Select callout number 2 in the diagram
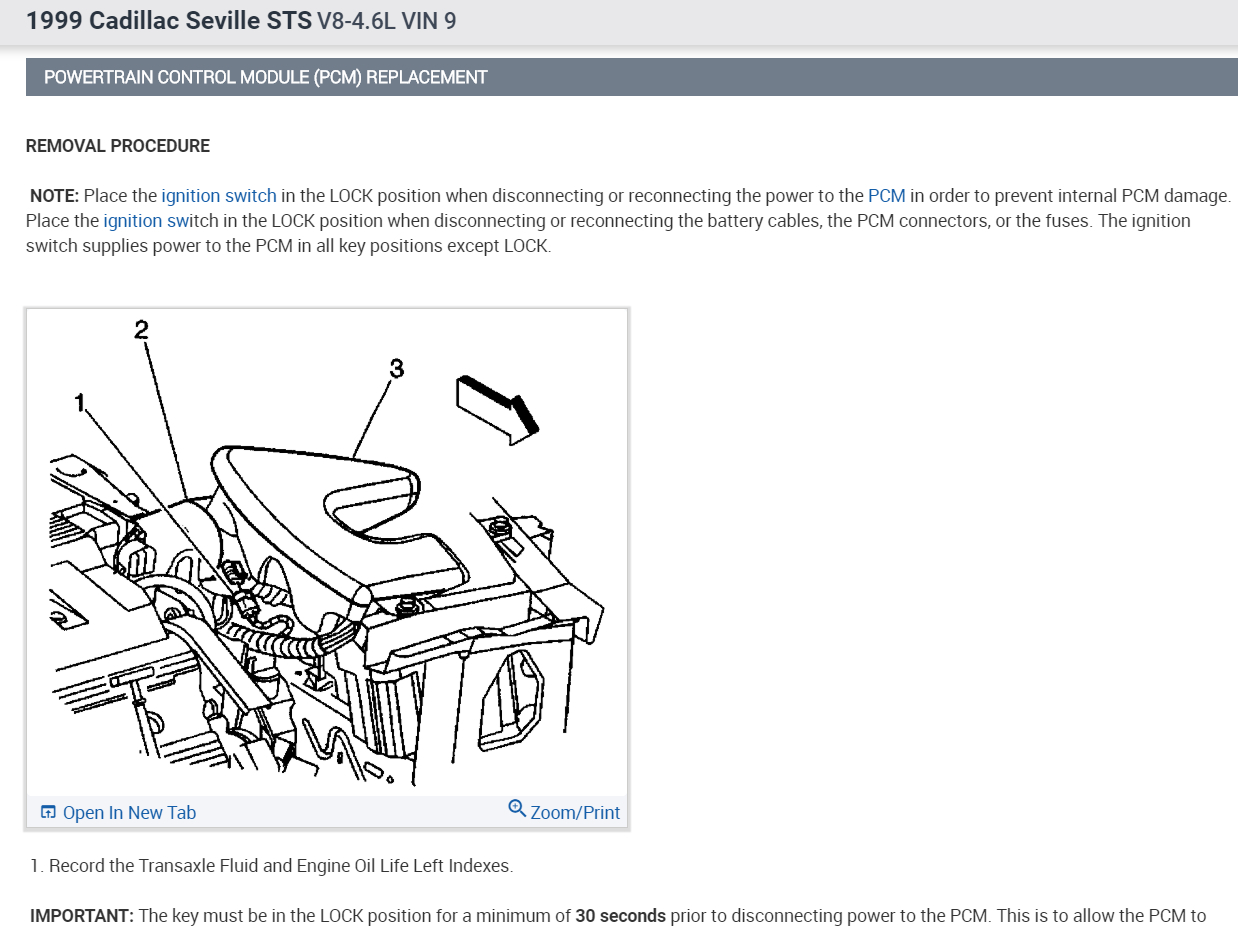The height and width of the screenshot is (932, 1238). [141, 330]
